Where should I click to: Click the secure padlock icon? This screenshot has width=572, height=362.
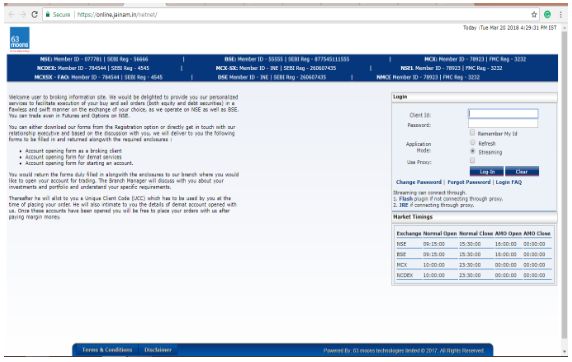(47, 15)
